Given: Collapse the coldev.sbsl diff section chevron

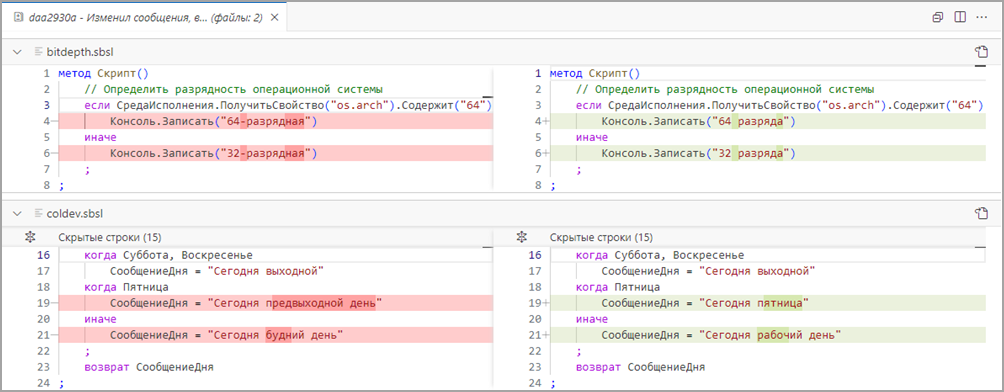Looking at the screenshot, I should tap(17, 213).
